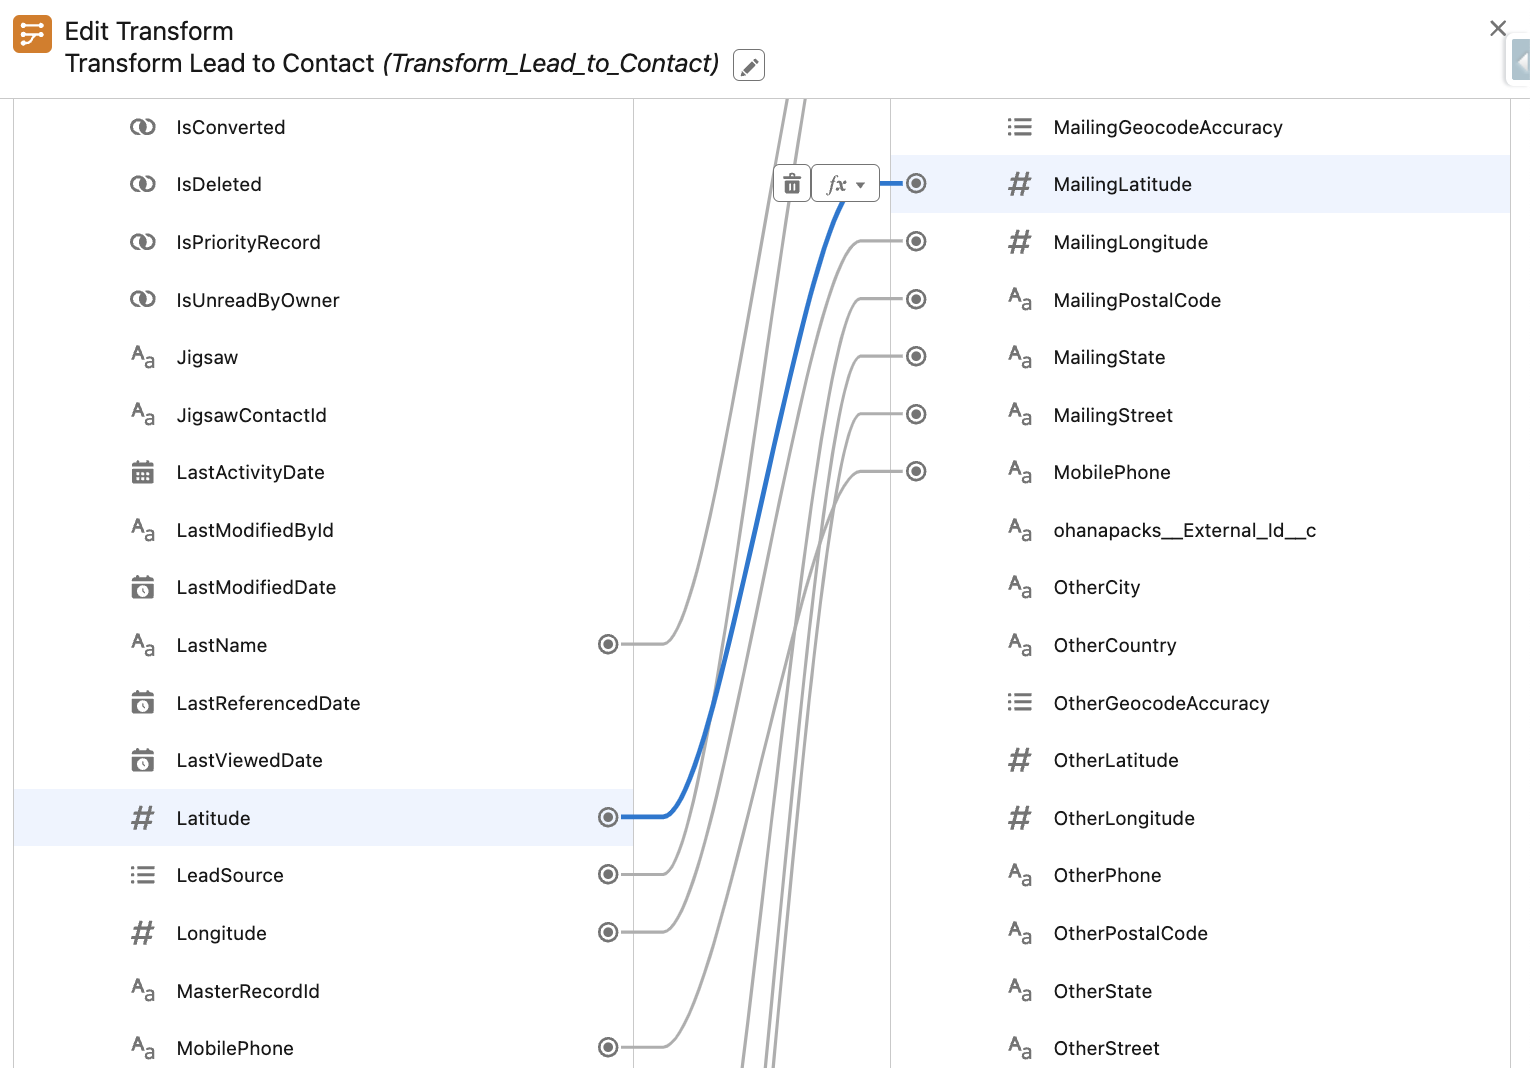
Task: Select the Latitude source connector node
Action: point(608,818)
